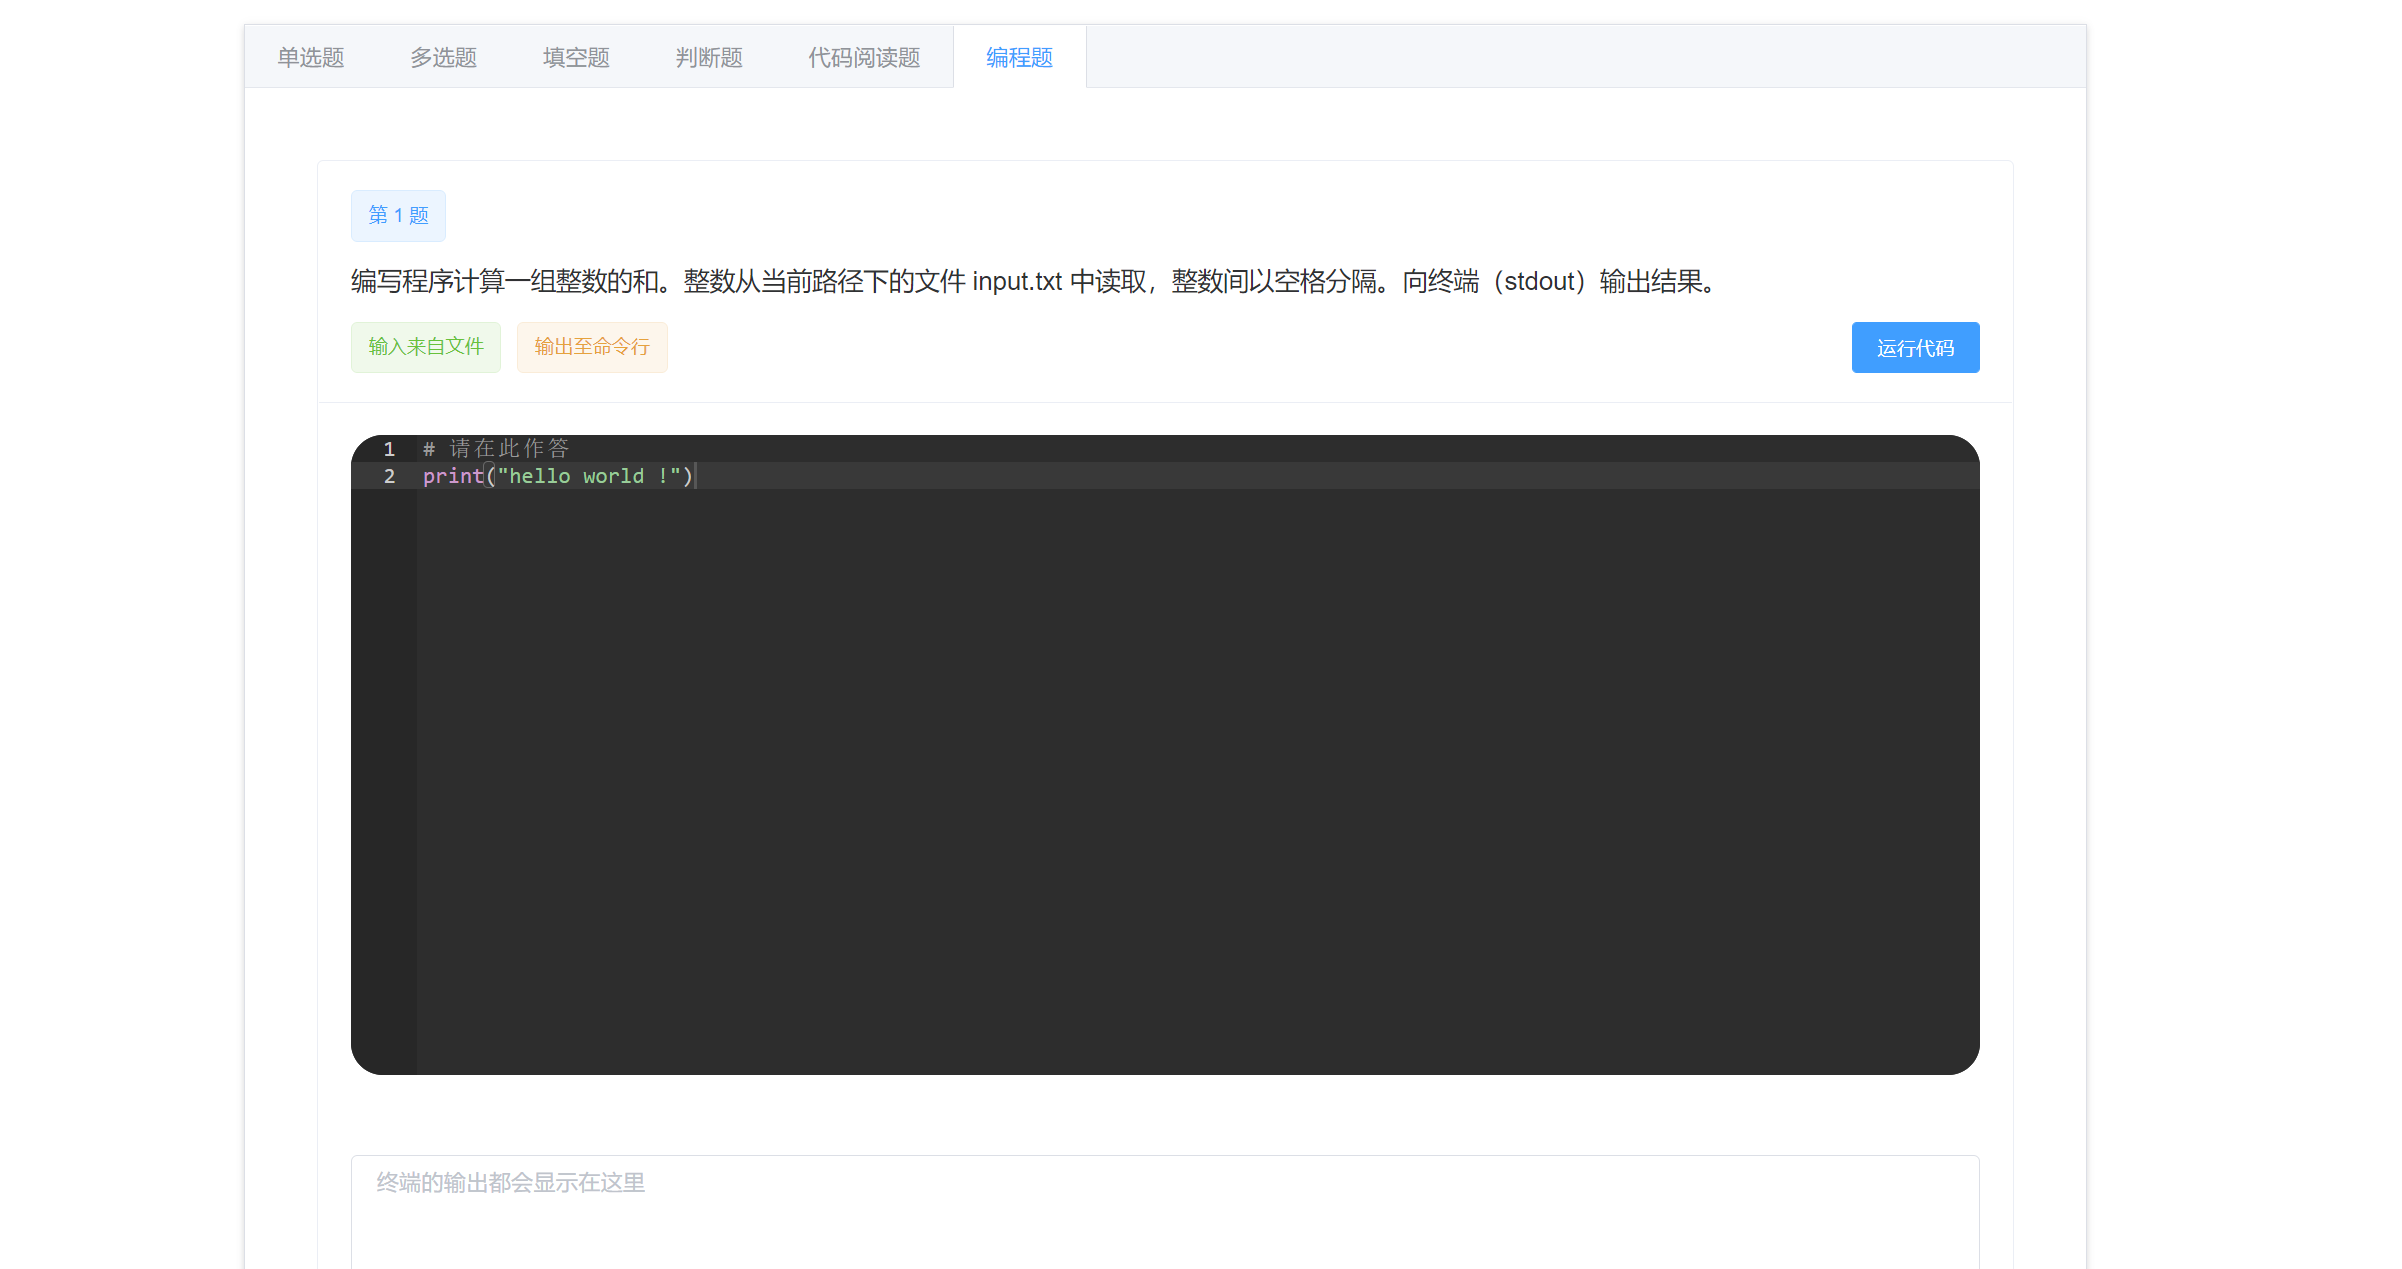Screen dimensions: 2402x1269
Task: Open the 代码阅读题 tab
Action: [864, 58]
